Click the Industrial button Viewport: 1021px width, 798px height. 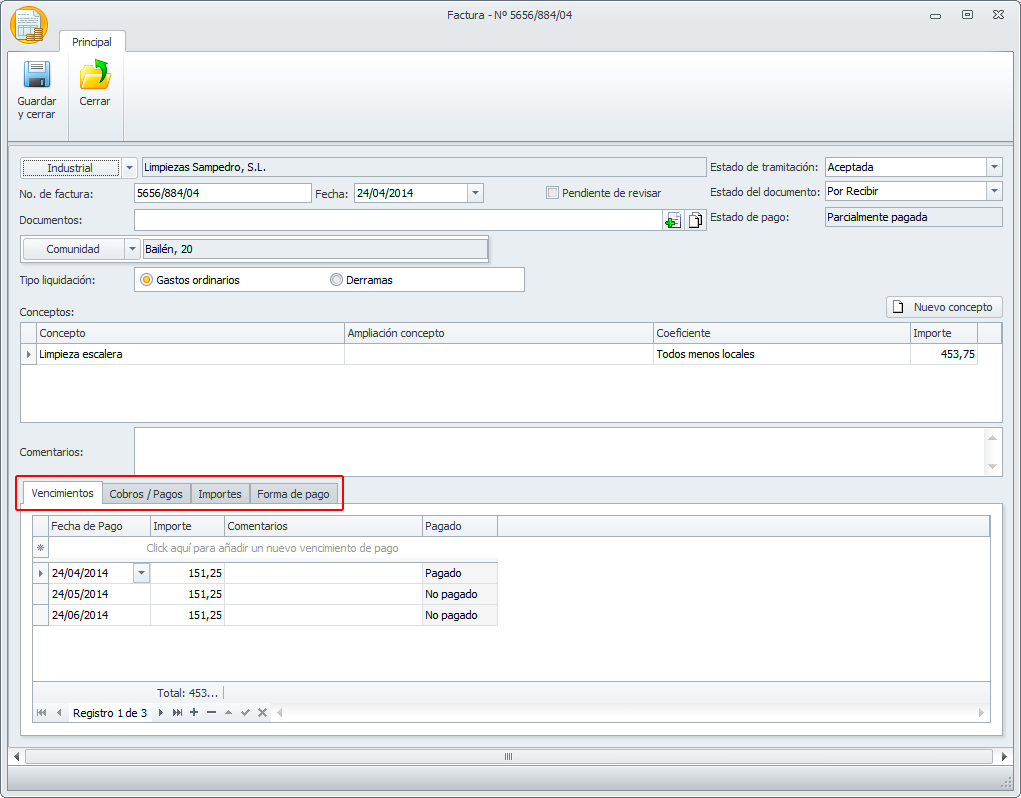[x=70, y=168]
